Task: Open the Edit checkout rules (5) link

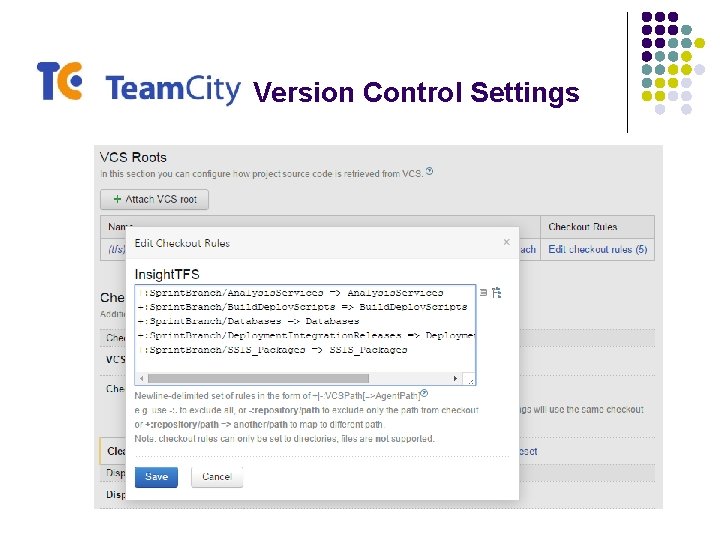Action: (x=597, y=249)
